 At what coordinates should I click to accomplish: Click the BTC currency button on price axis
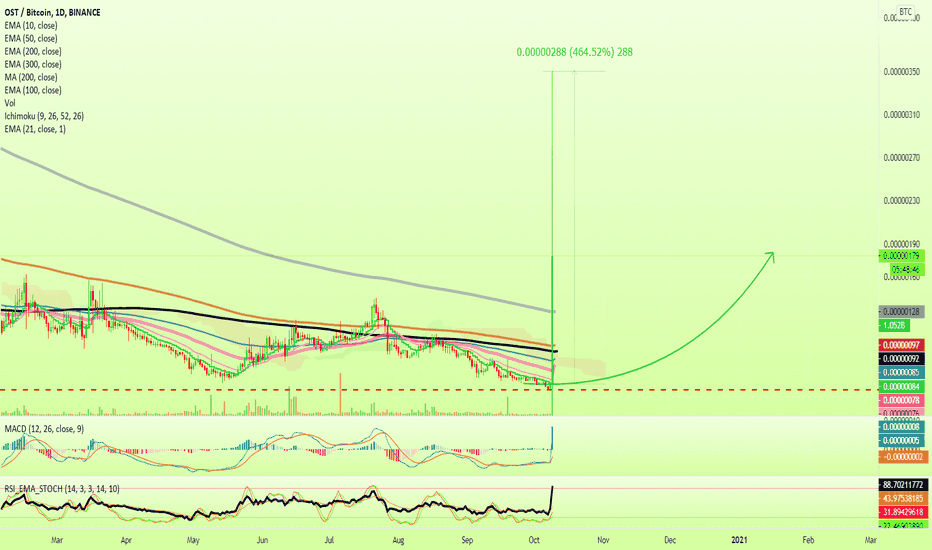905,12
